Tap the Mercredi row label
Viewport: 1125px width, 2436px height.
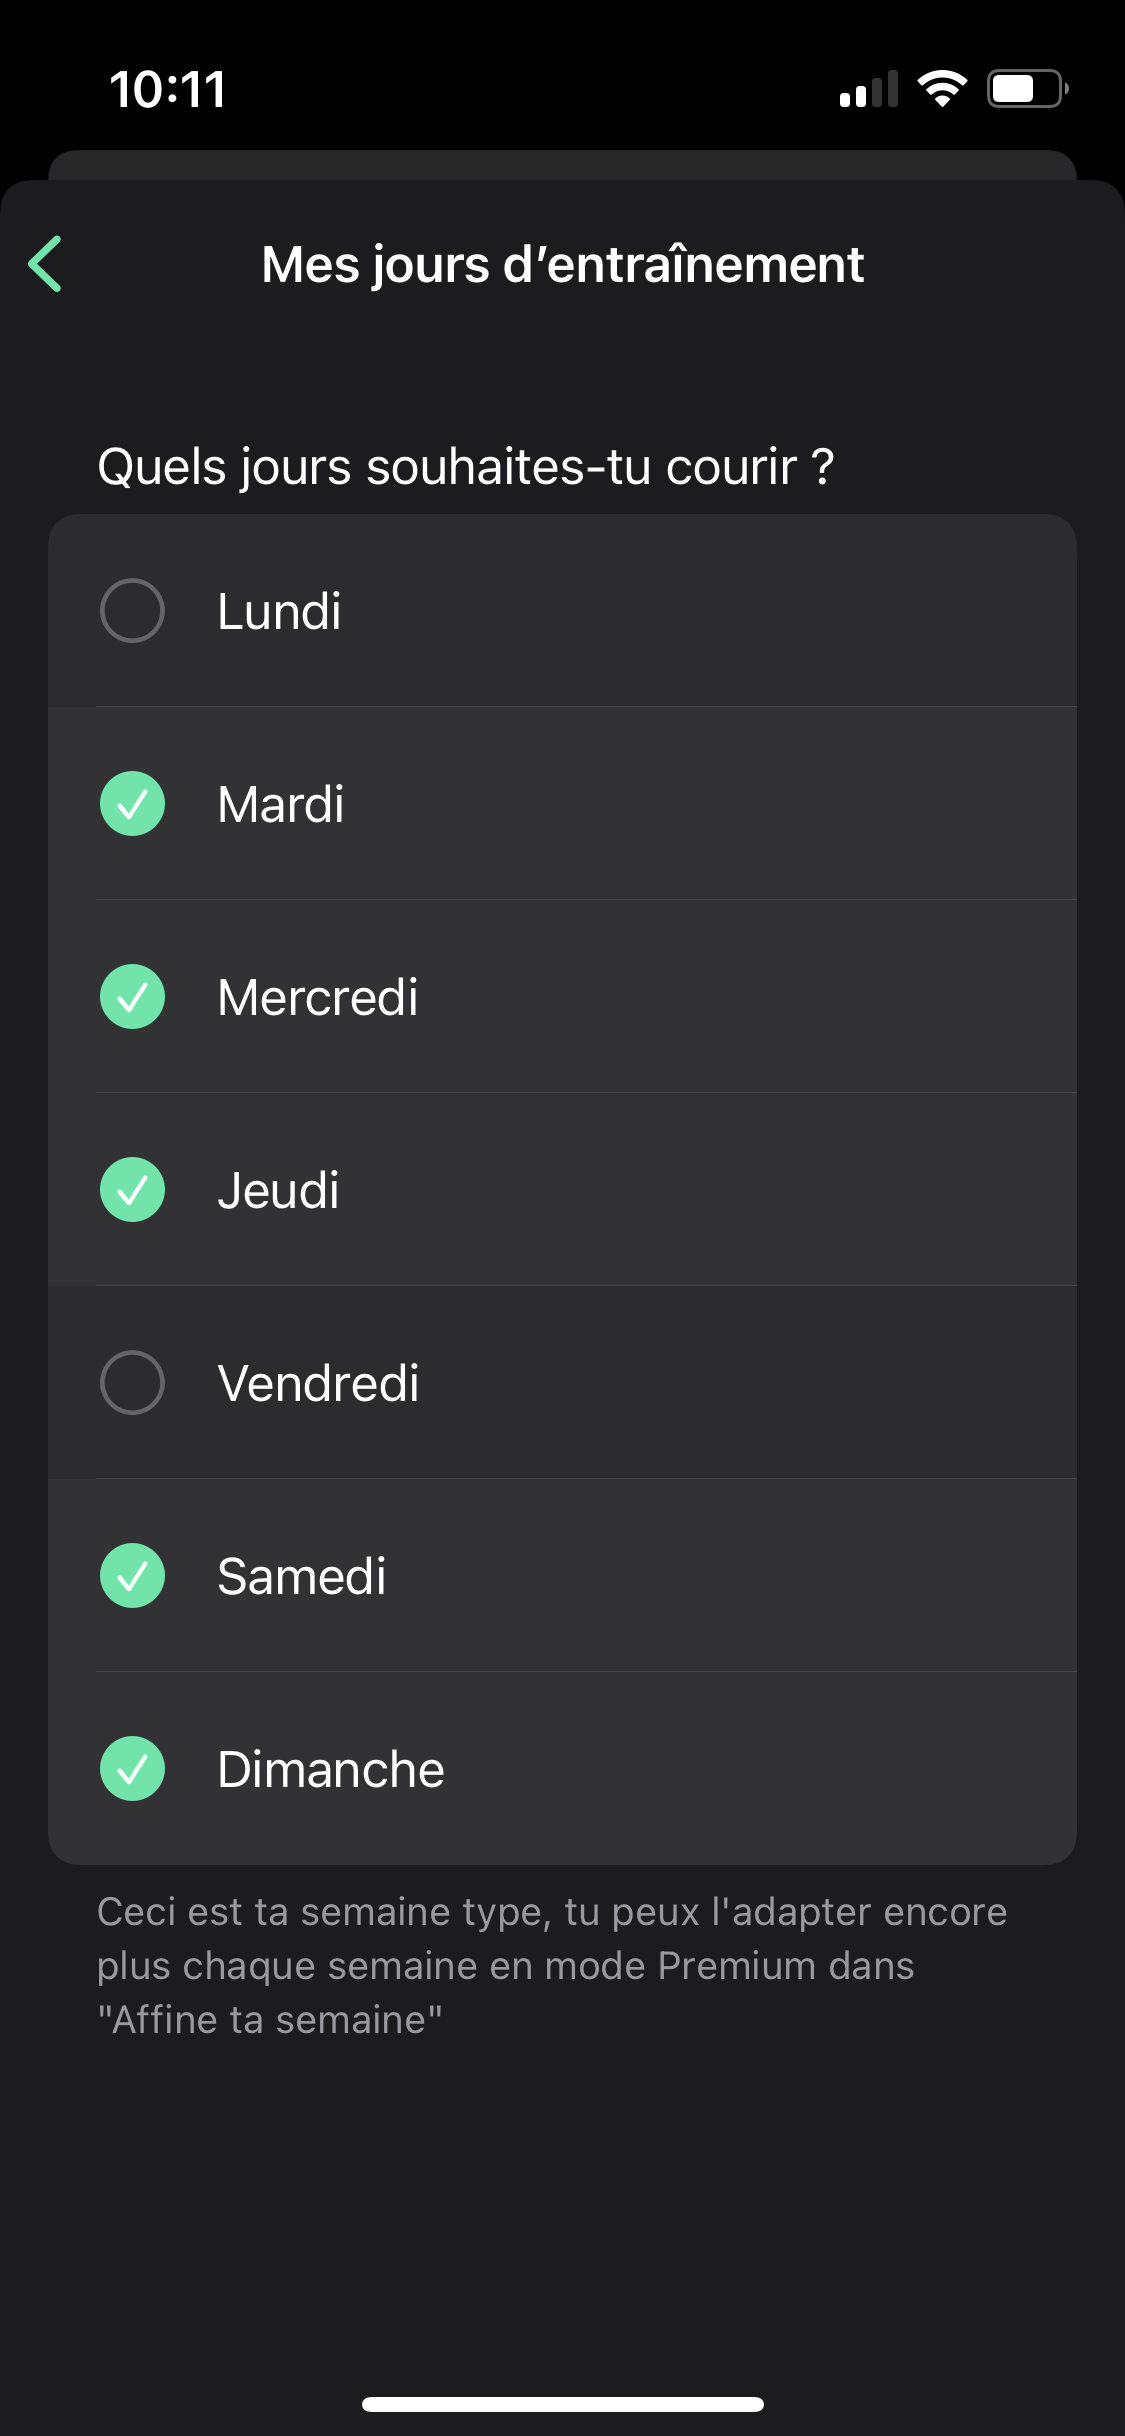(318, 997)
